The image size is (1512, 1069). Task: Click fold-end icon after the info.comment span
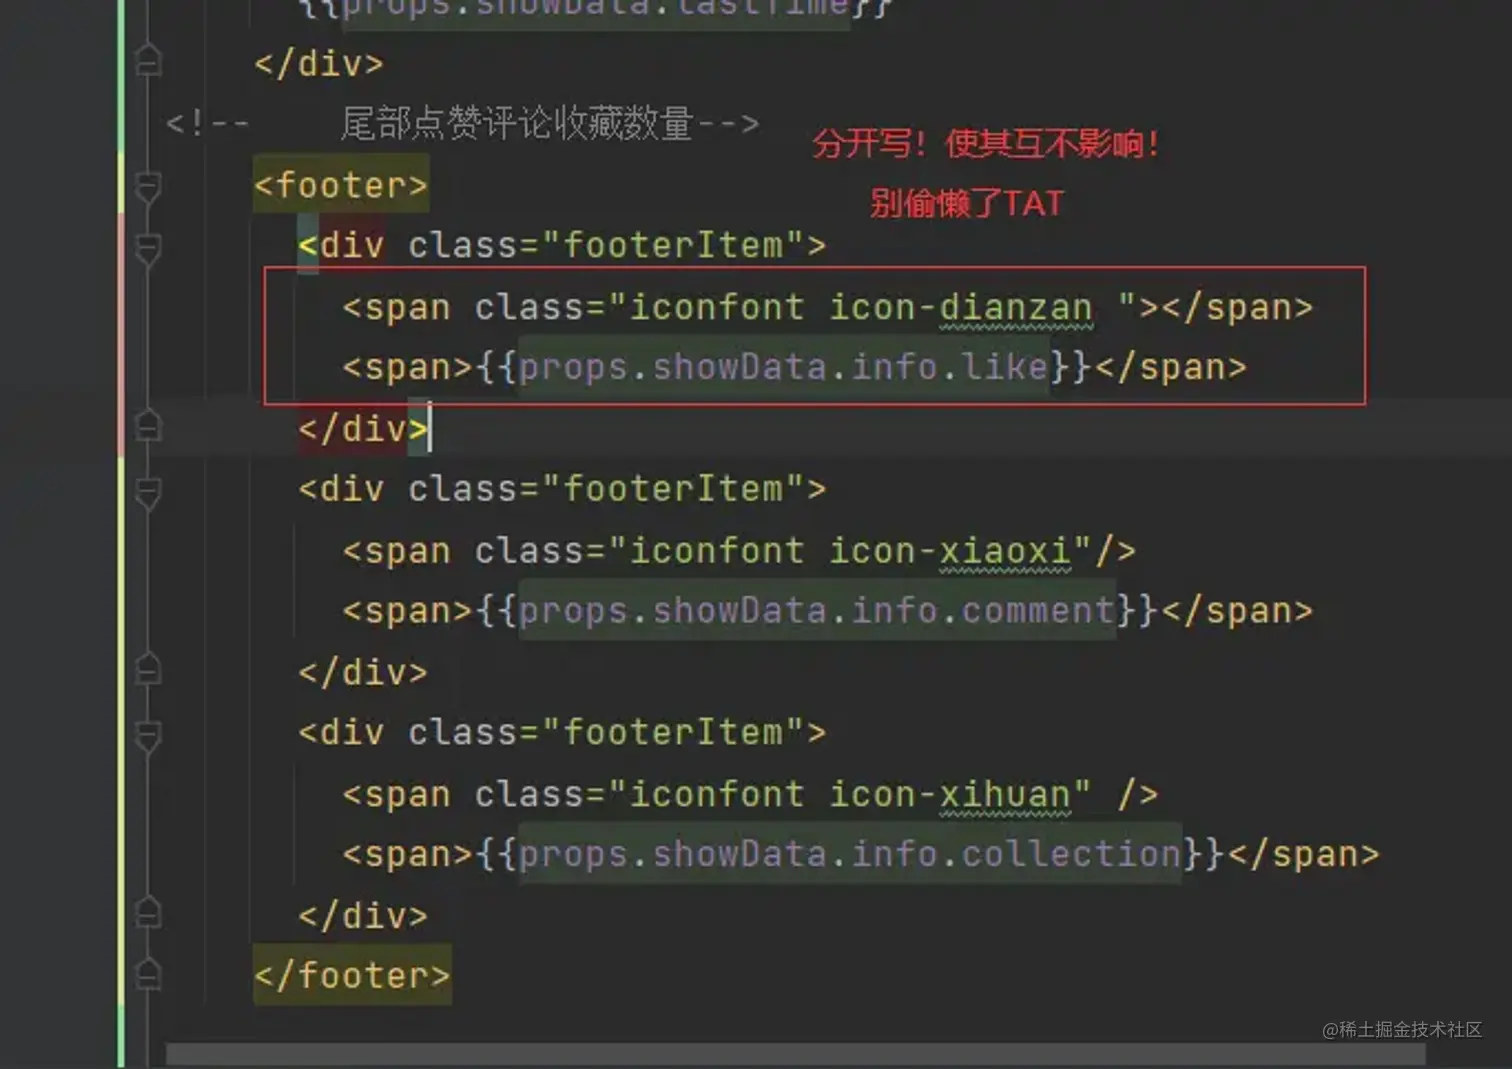pos(148,669)
